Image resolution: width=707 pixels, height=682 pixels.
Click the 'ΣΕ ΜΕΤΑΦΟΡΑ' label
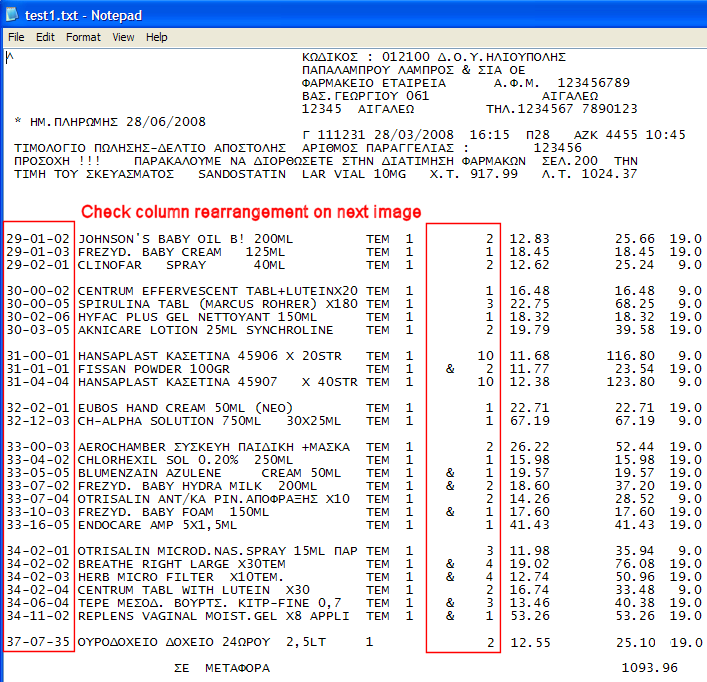222,668
